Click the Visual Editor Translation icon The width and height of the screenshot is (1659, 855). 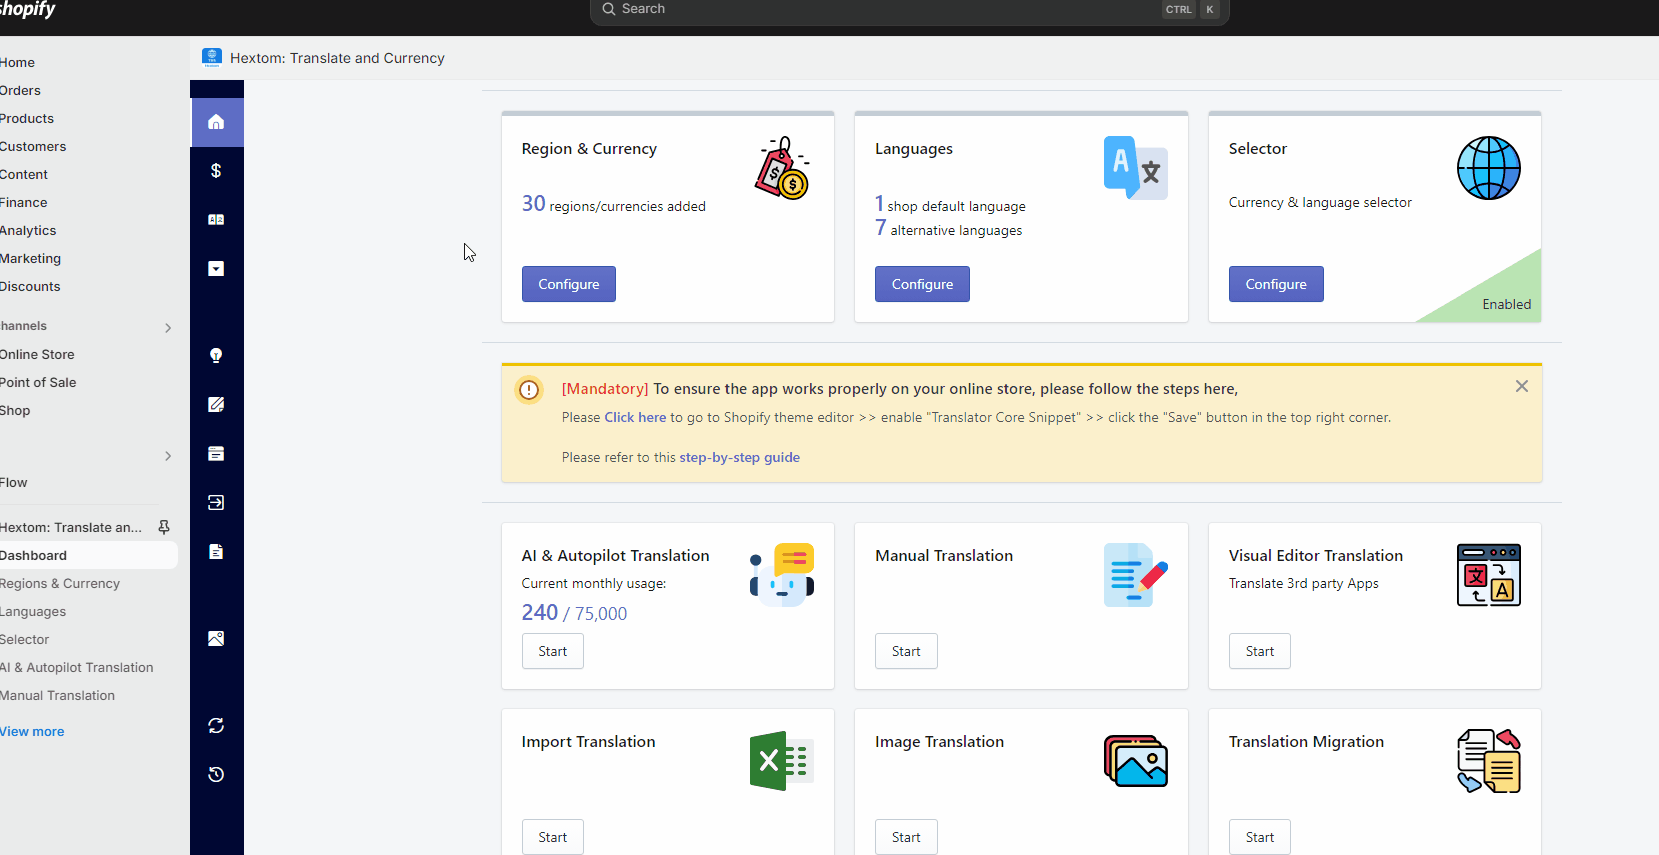1489,575
